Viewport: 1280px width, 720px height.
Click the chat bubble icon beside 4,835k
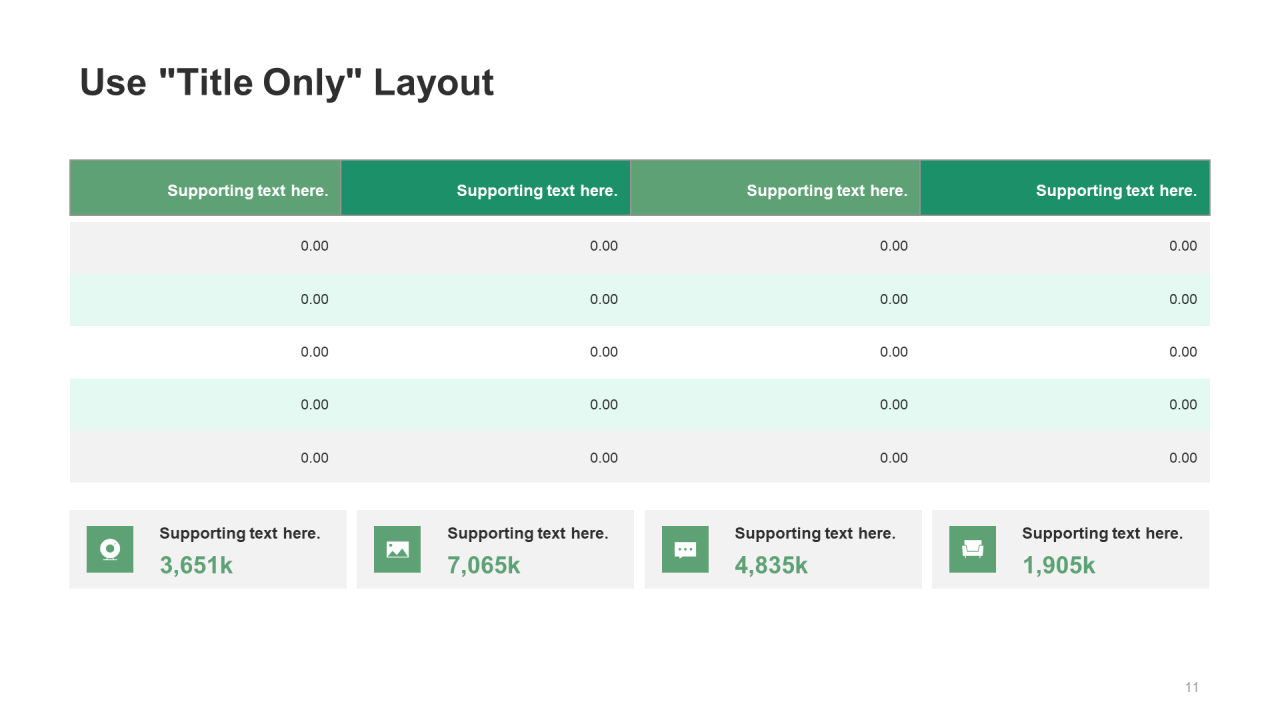coord(685,549)
